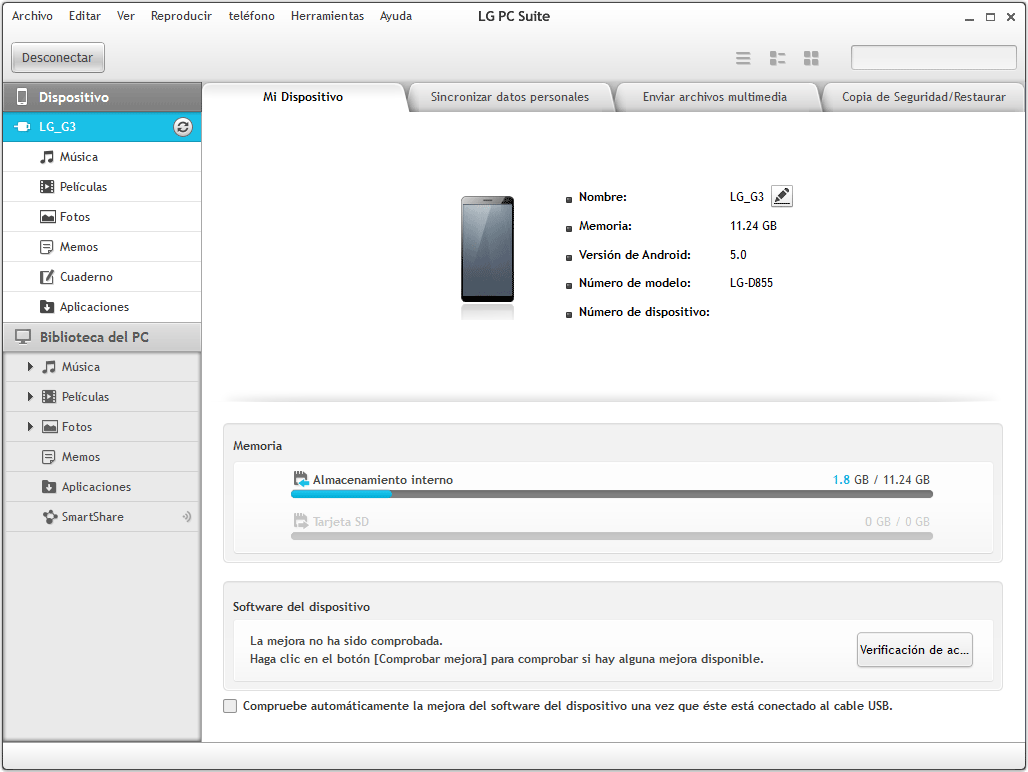Click 'La mejora no ha sido comprobada.' text
This screenshot has width=1028, height=772.
(346, 641)
